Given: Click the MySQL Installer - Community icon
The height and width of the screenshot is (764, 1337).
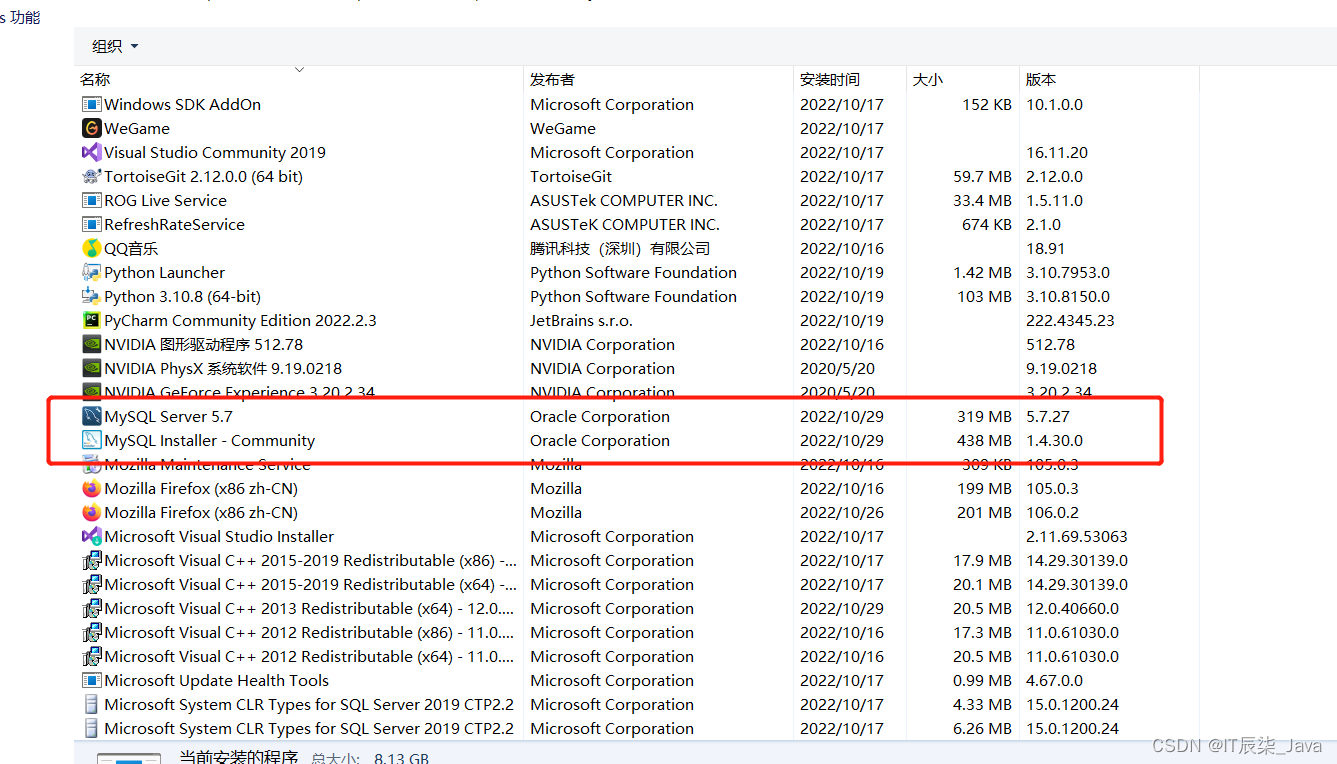Looking at the screenshot, I should click(91, 440).
